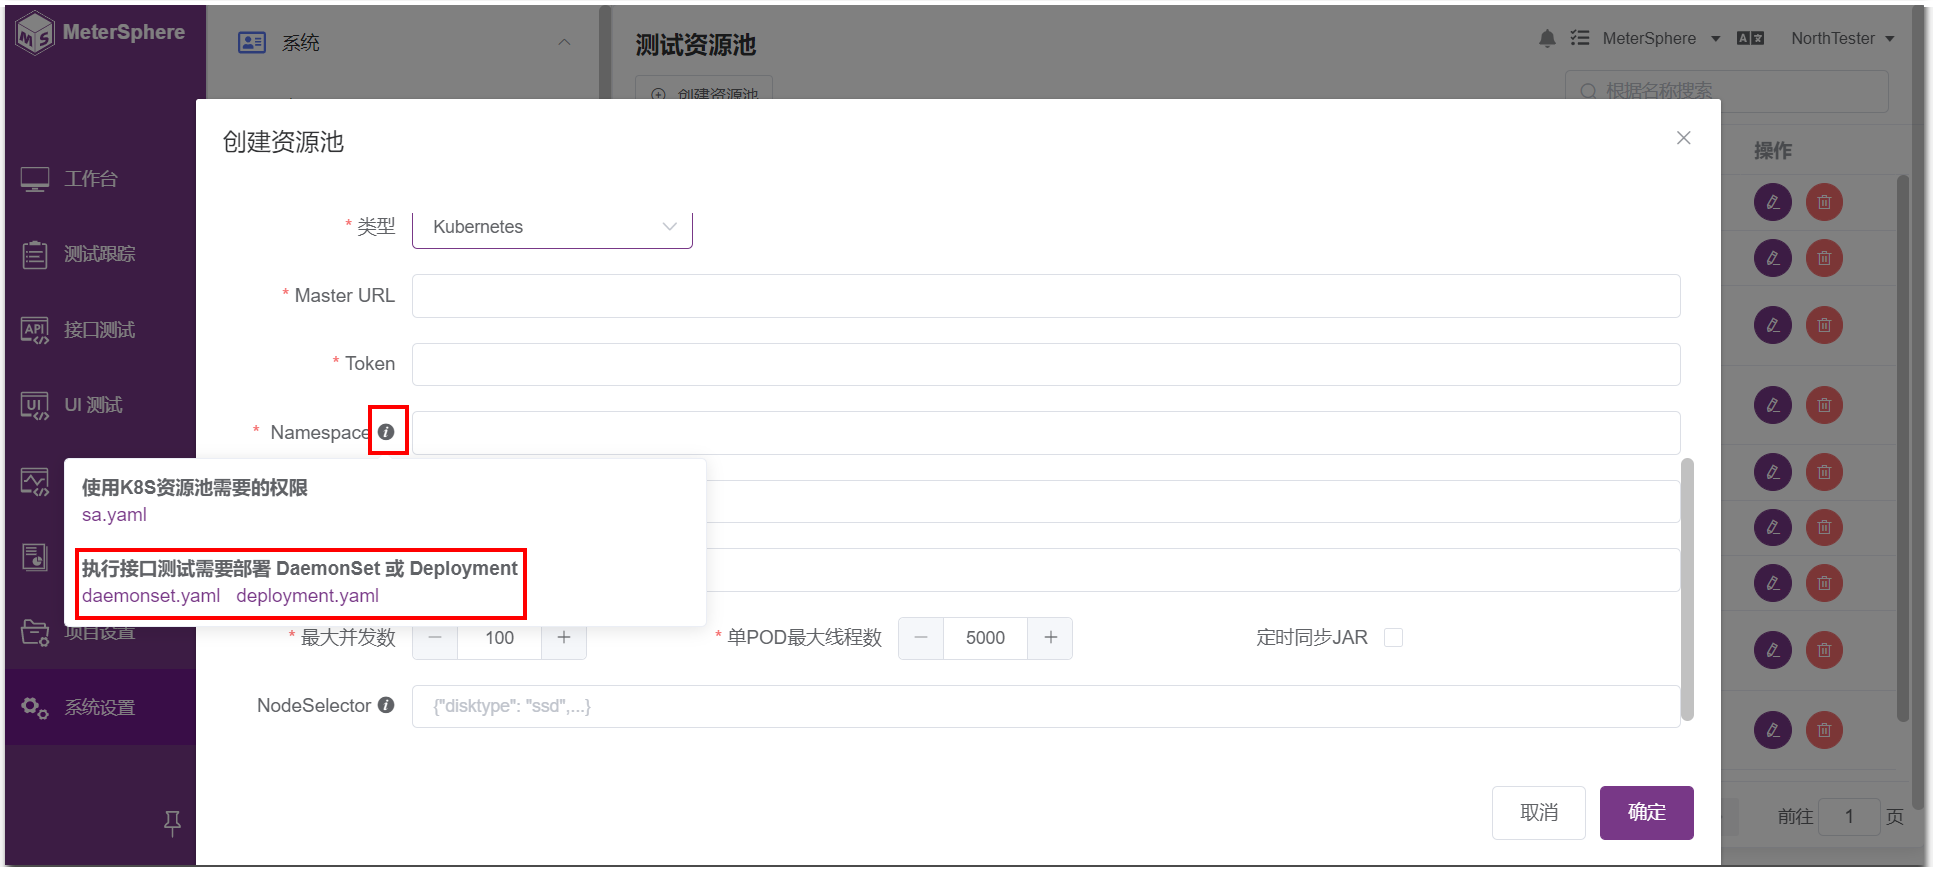The image size is (1933, 874).
Task: Open the notification bell
Action: [1547, 38]
